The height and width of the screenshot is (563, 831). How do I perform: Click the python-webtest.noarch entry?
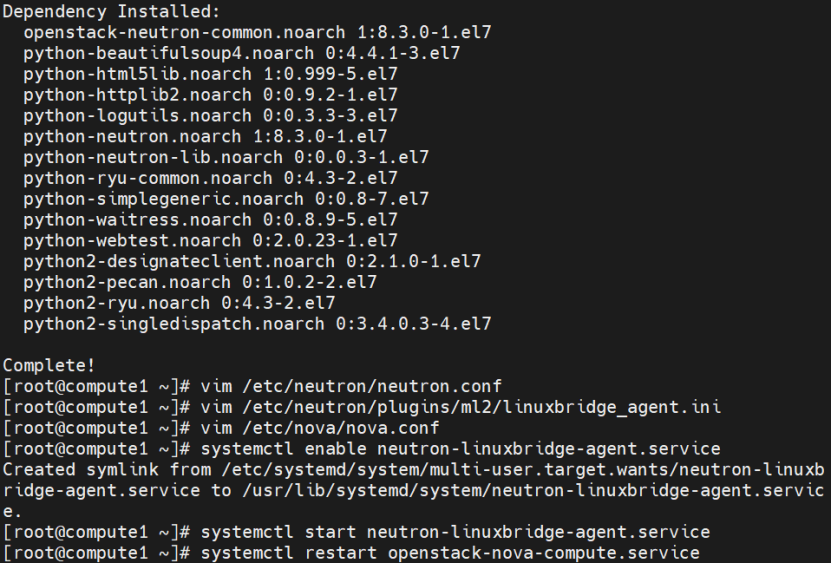[x=210, y=240]
